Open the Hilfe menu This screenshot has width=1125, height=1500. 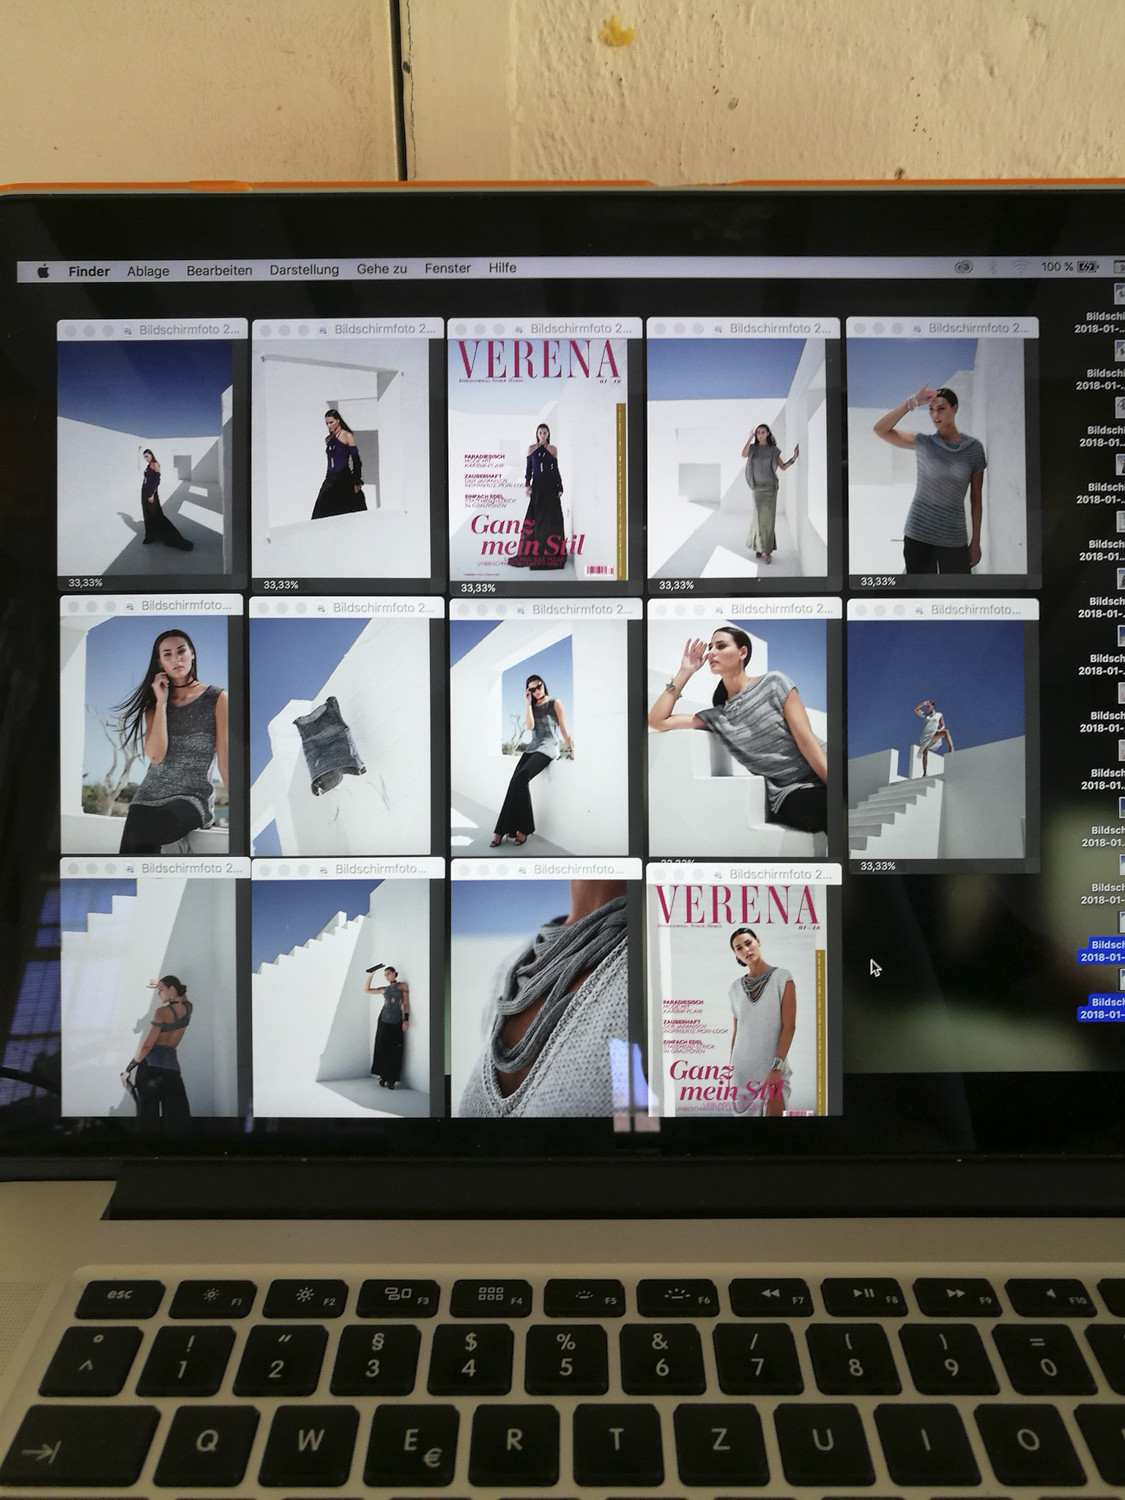point(502,268)
